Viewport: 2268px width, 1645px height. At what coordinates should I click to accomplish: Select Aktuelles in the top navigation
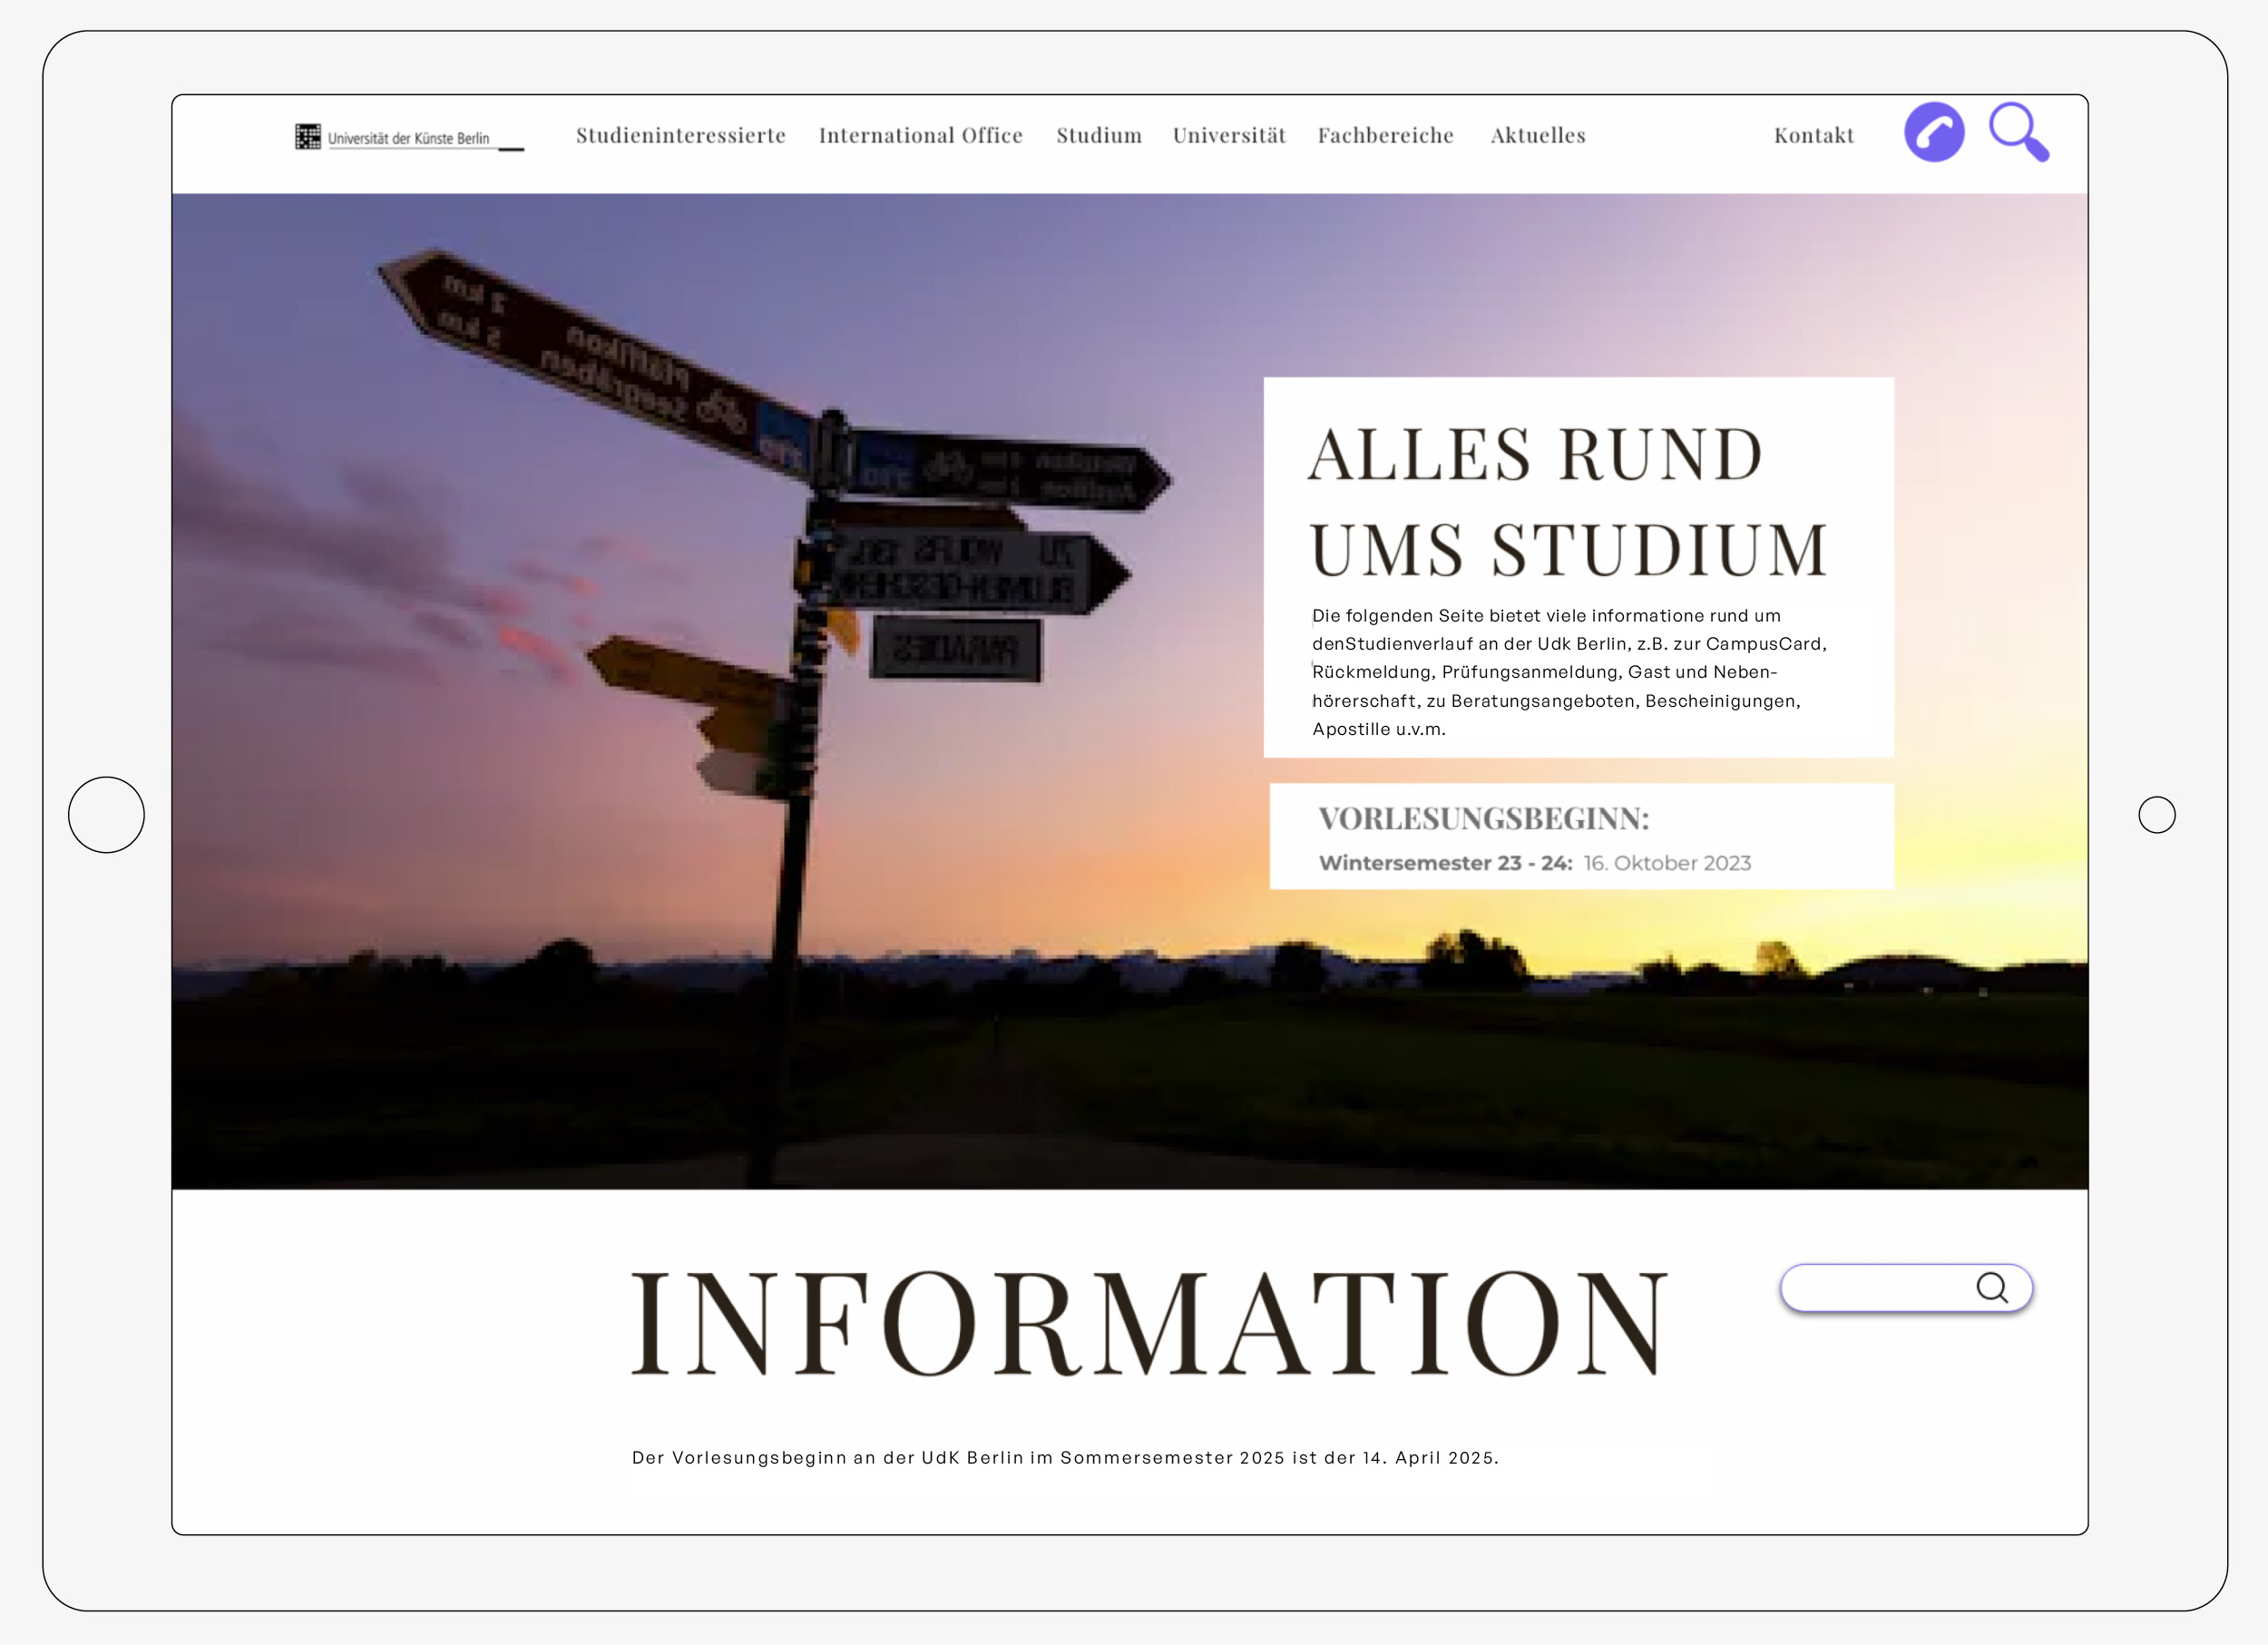tap(1537, 135)
